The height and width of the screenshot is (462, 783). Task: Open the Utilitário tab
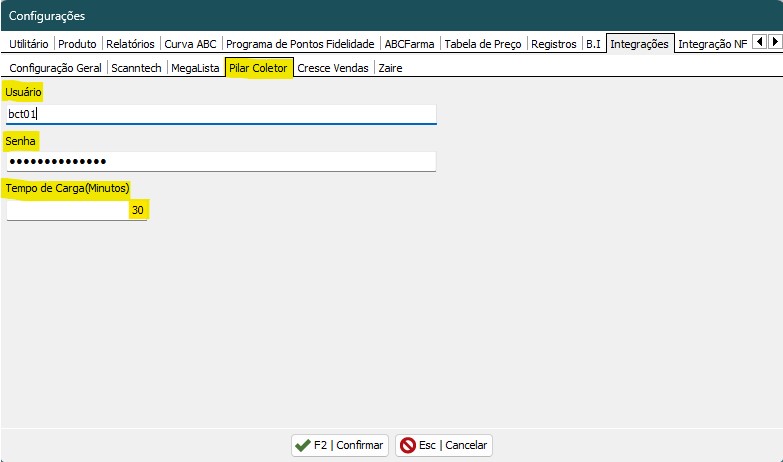point(29,44)
